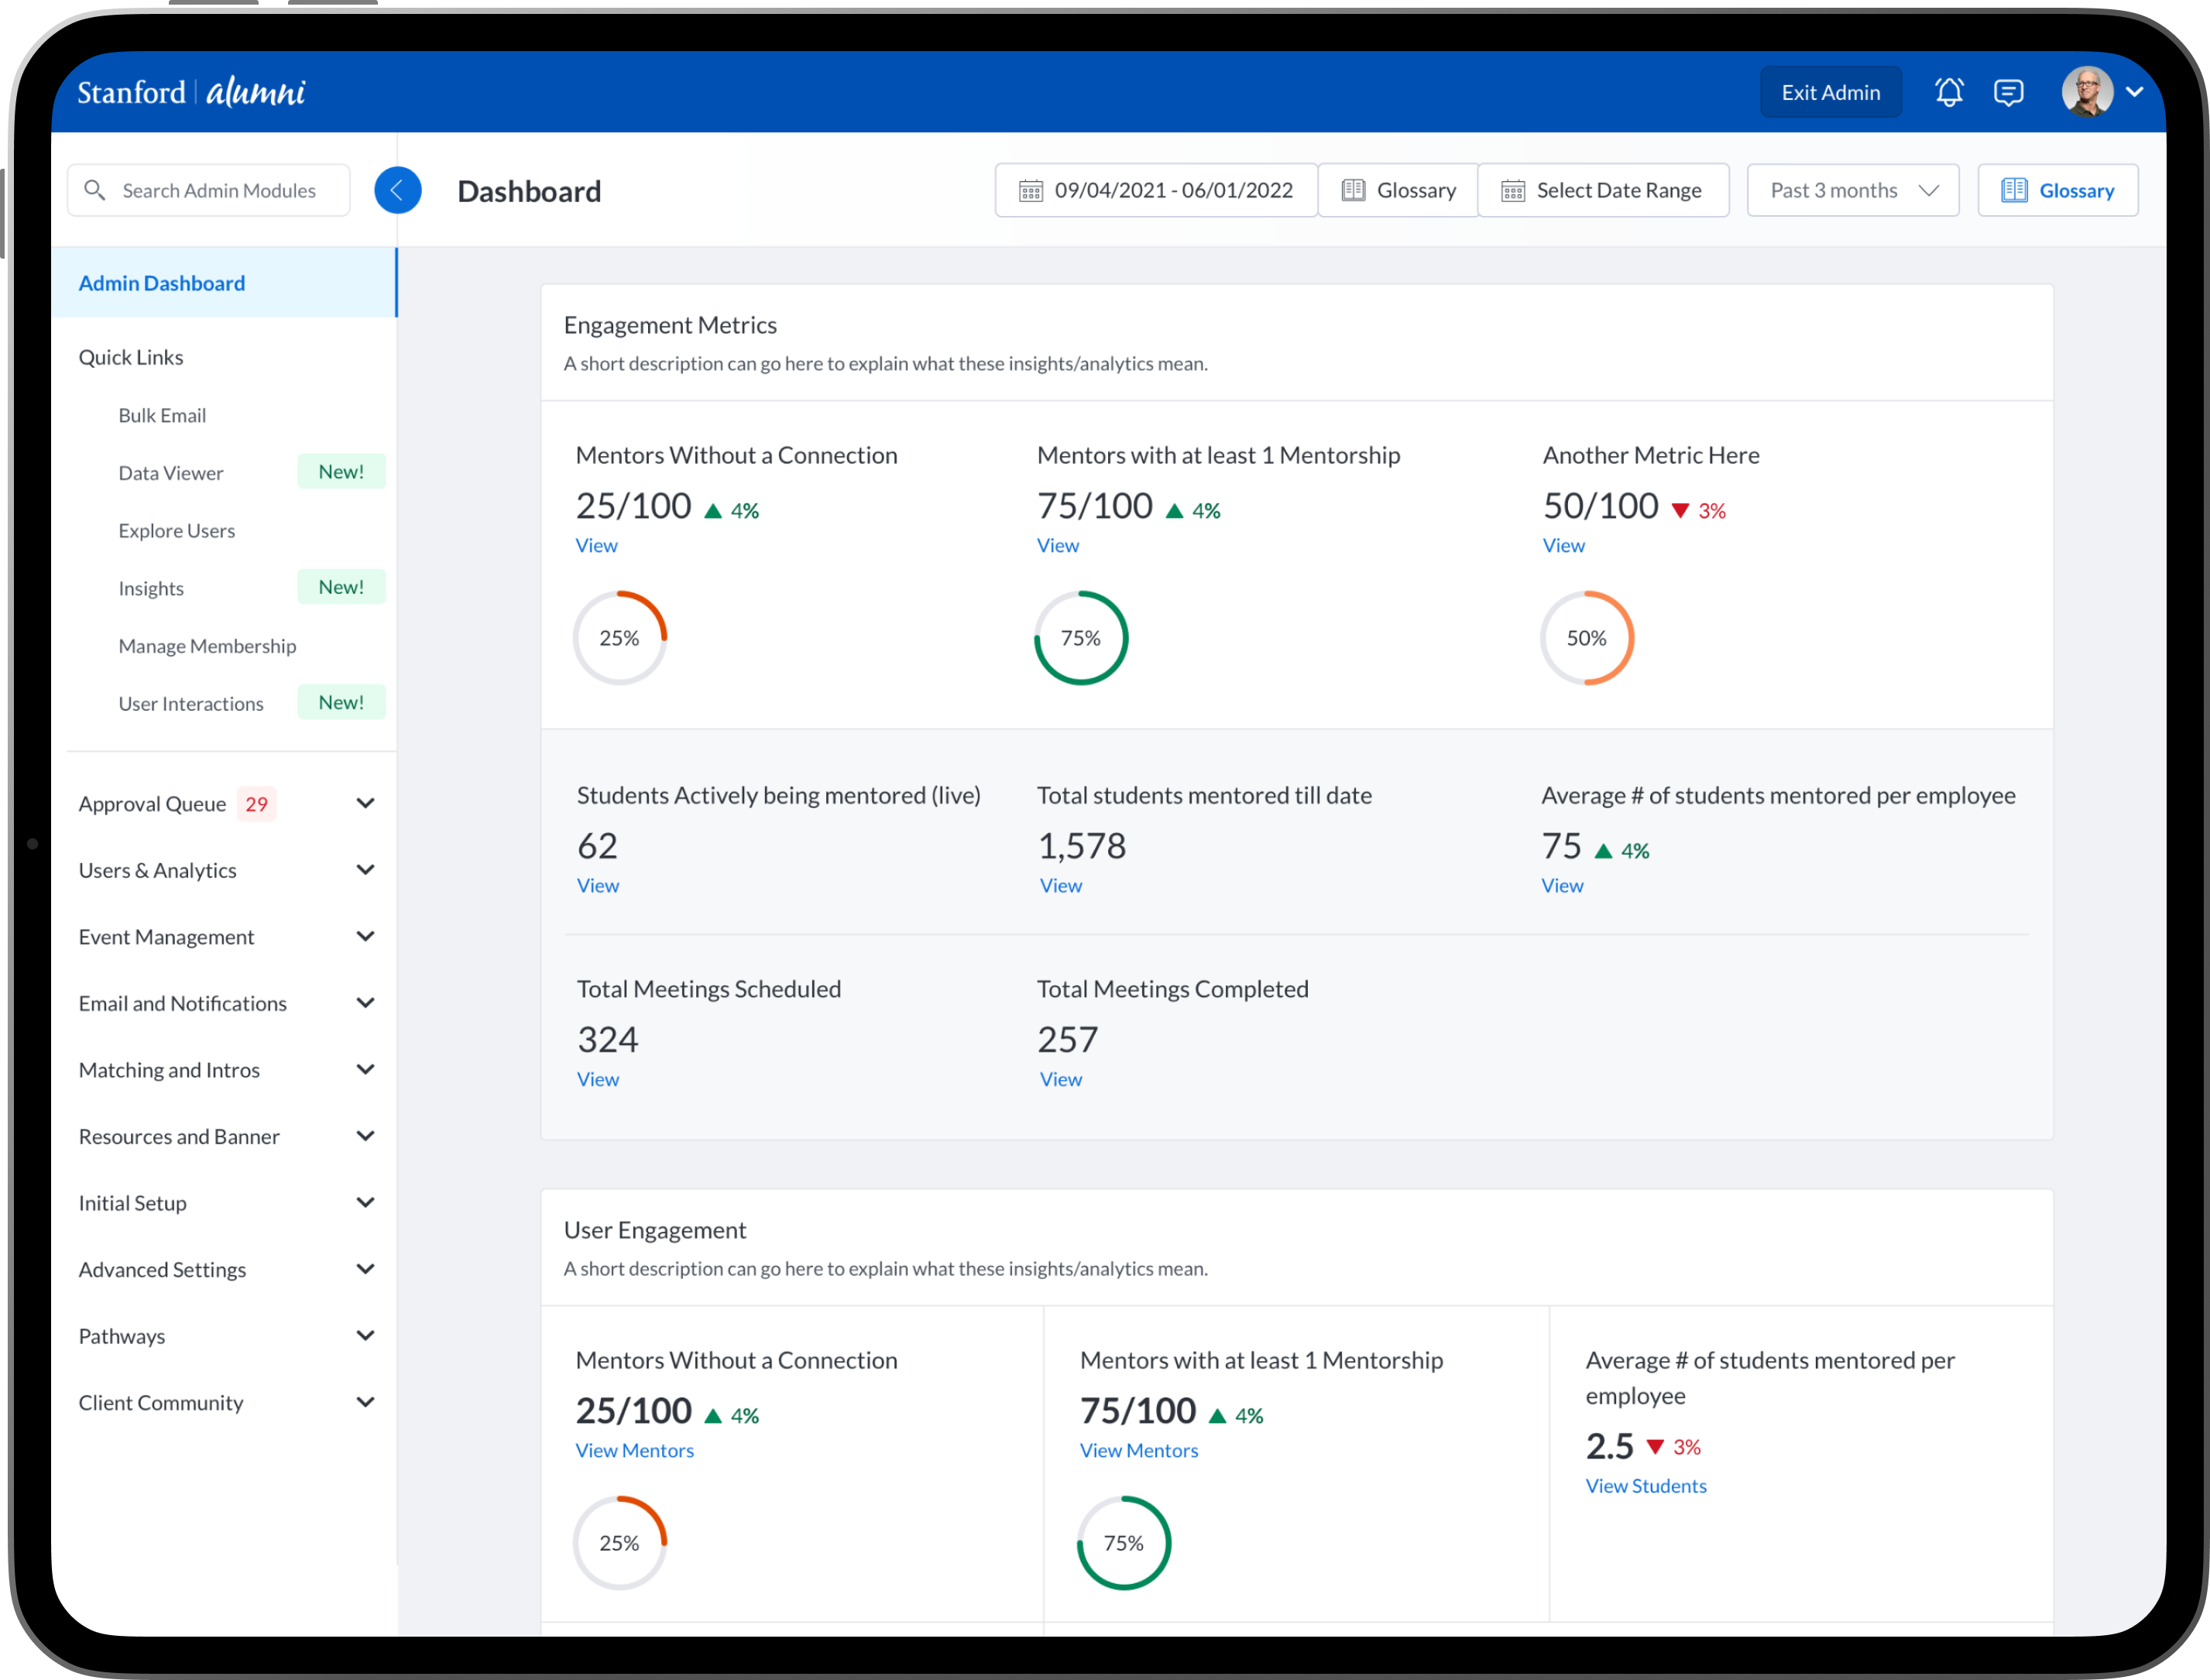Click the user profile avatar

[x=2087, y=92]
